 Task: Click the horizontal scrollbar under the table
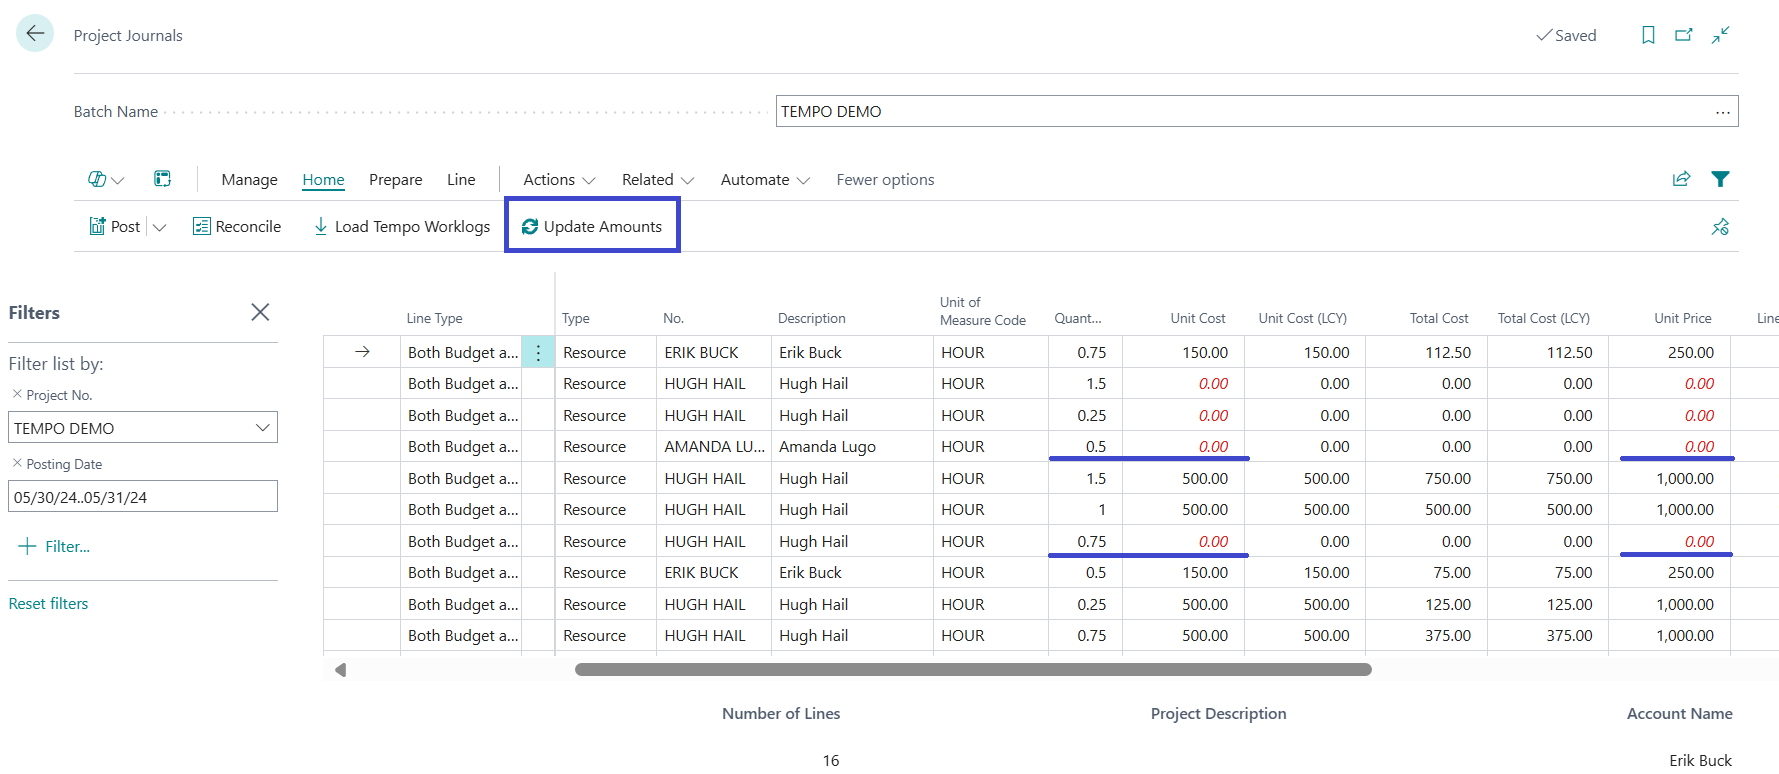pos(972,670)
